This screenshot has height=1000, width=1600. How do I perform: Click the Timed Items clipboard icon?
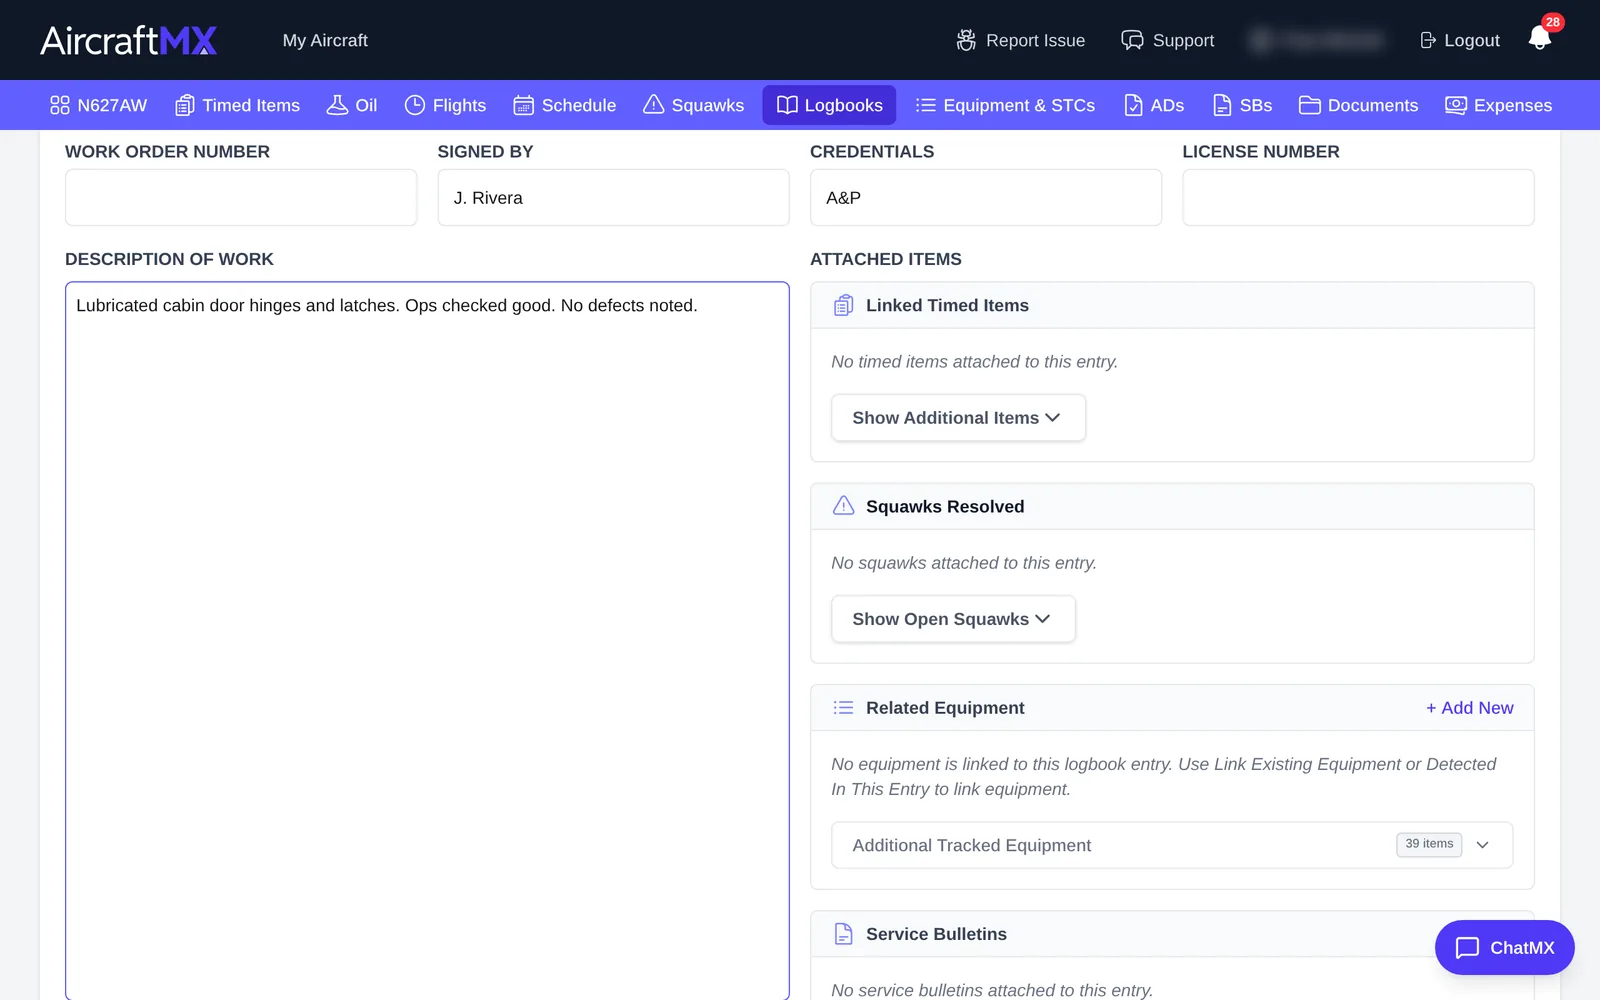(185, 105)
